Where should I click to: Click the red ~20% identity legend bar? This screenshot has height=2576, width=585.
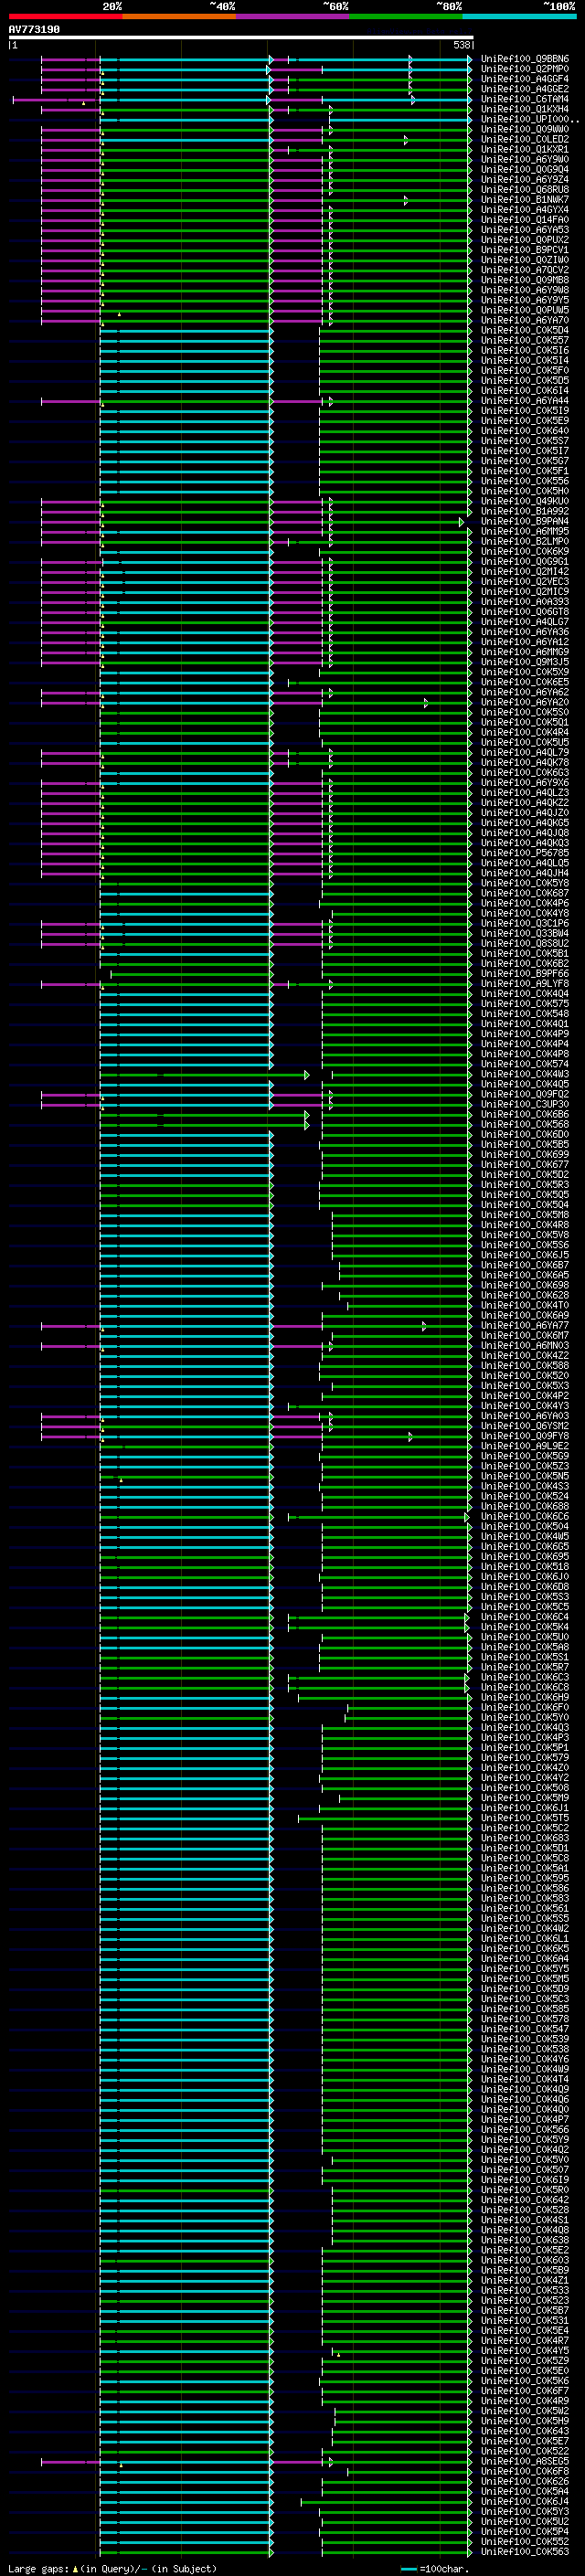(65, 16)
